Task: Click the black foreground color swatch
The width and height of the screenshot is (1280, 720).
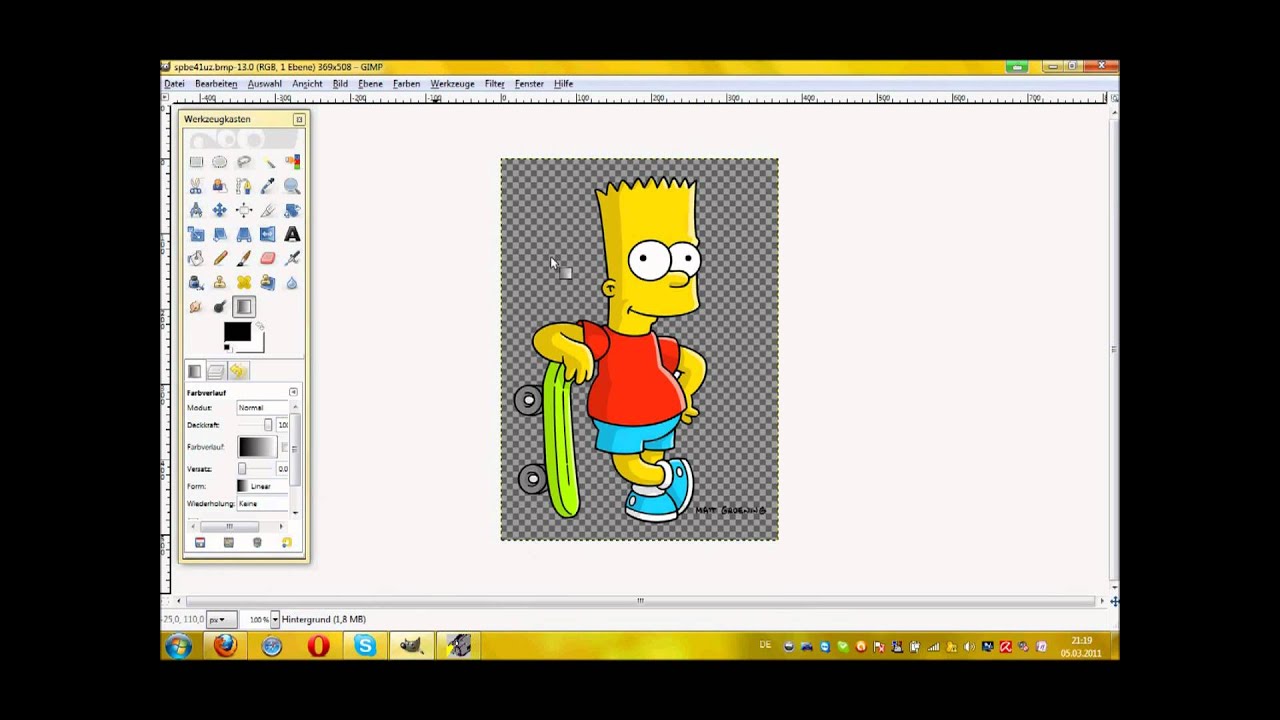Action: pyautogui.click(x=237, y=332)
